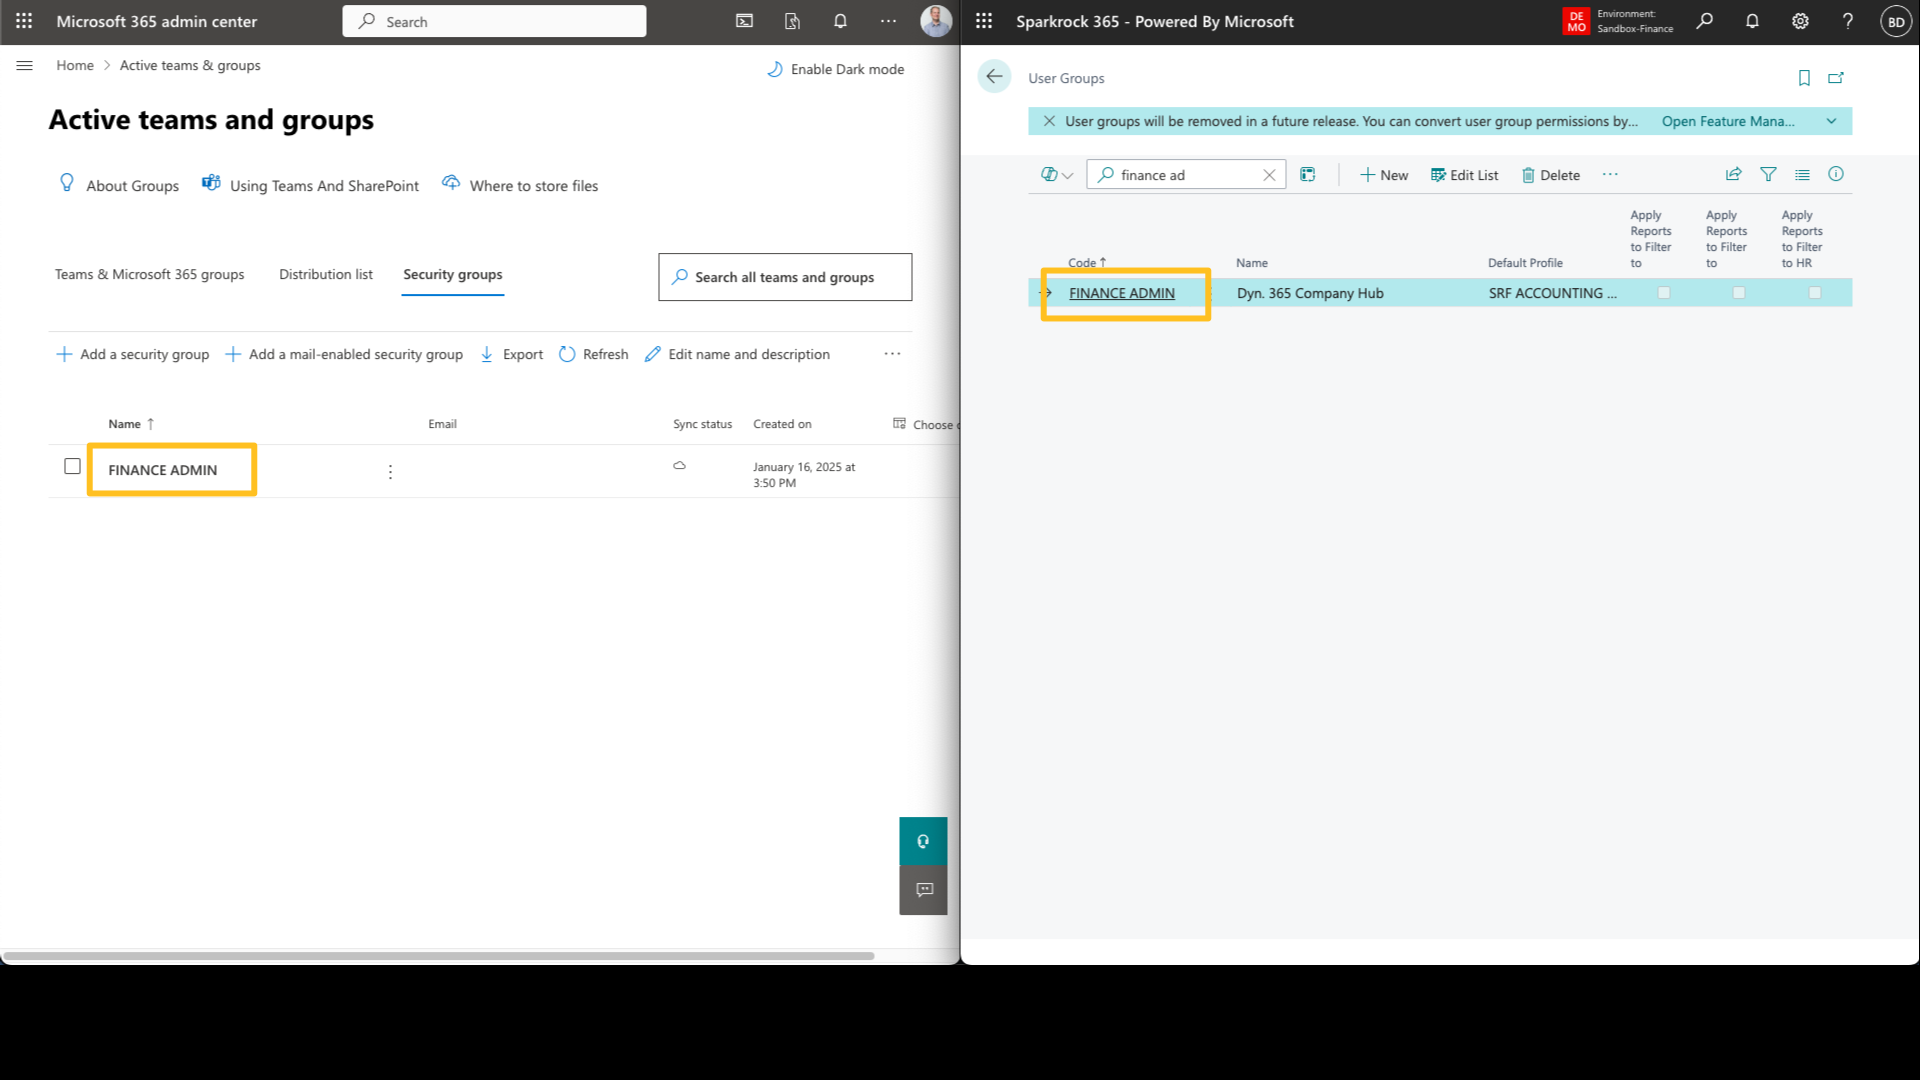Viewport: 1920px width, 1080px height.
Task: Open admin center app launcher waffle
Action: click(x=24, y=21)
